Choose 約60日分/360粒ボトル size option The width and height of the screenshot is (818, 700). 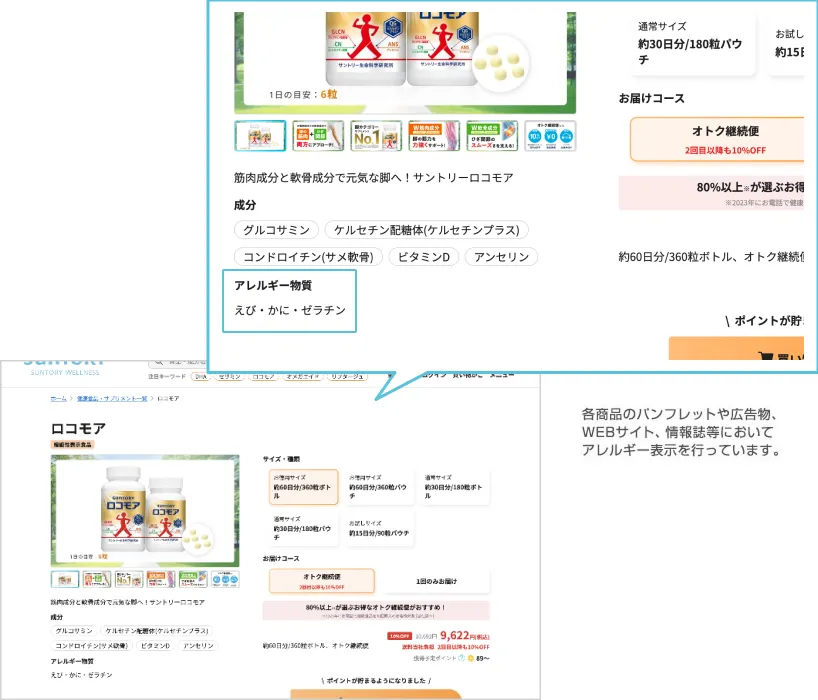coord(304,487)
